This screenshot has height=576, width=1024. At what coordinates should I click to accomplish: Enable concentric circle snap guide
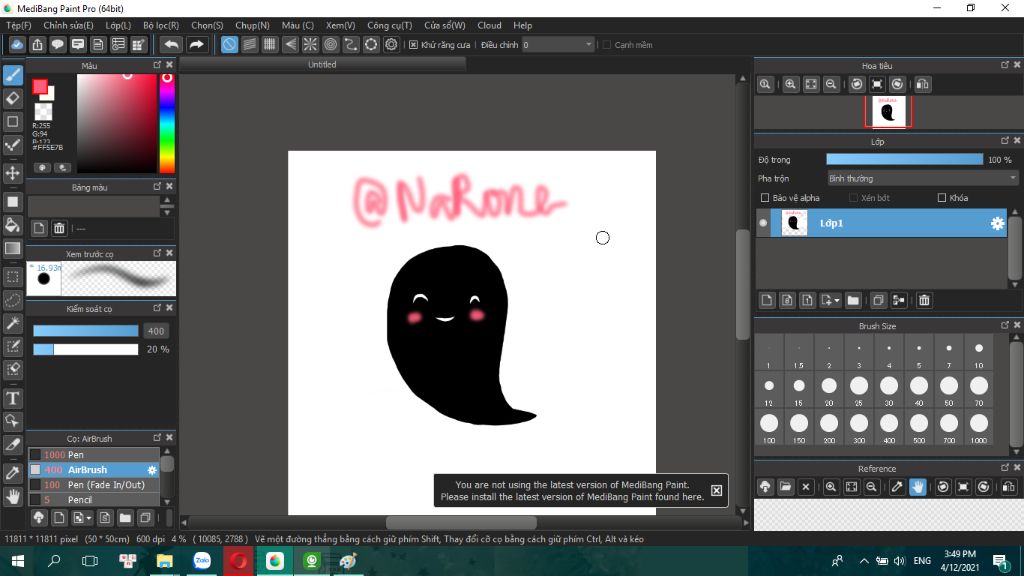330,44
